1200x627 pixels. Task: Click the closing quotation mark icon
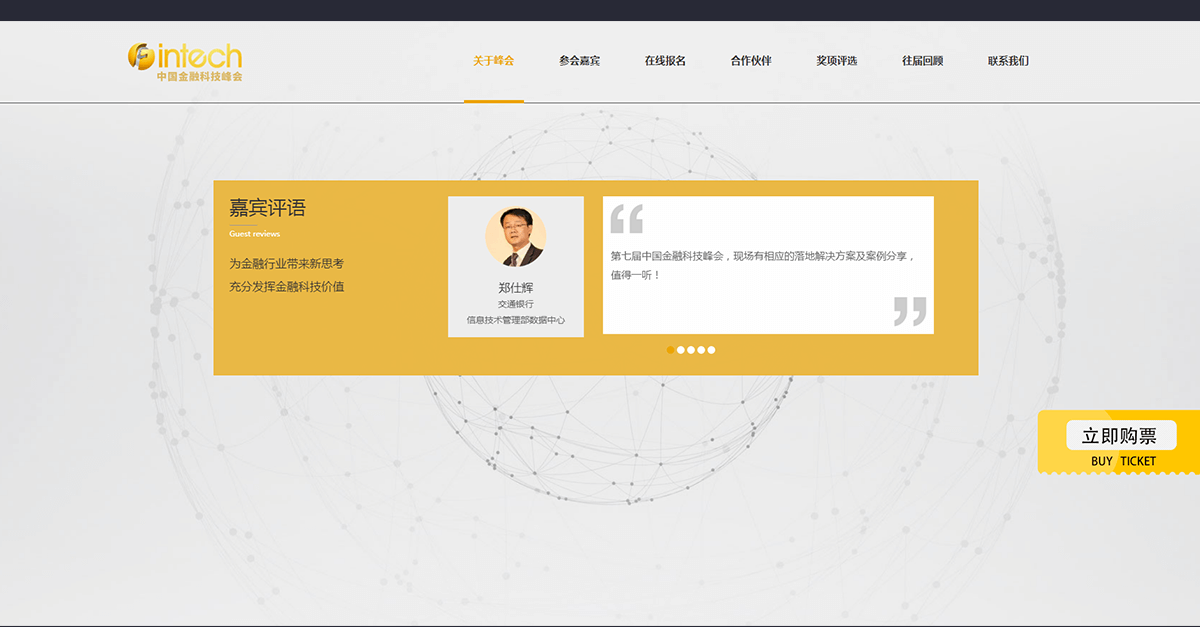tap(910, 311)
